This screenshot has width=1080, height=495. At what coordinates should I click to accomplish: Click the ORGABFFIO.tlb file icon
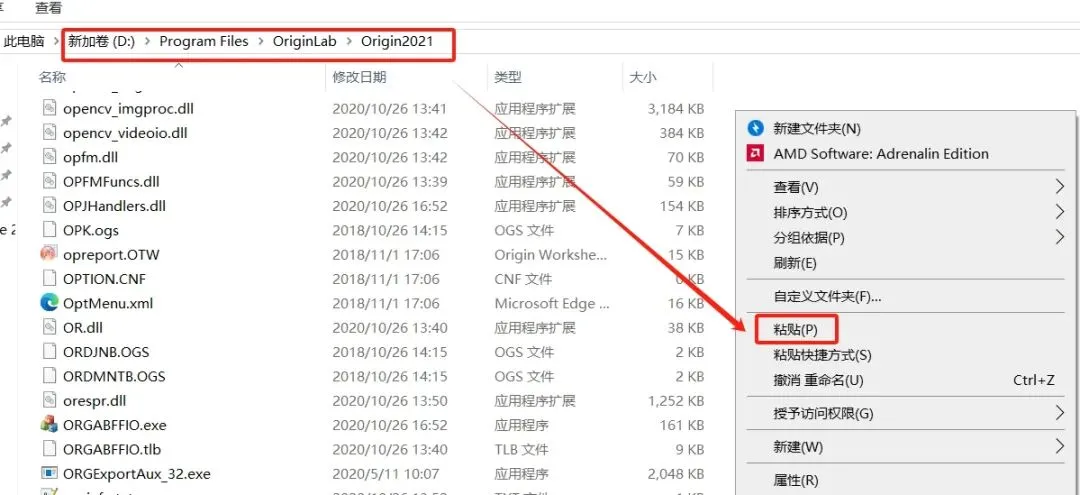(48, 449)
